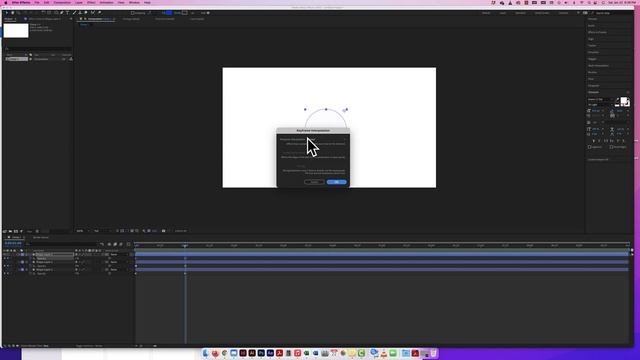This screenshot has height=360, width=640.
Task: Toggle All Caps in Character panel
Action: click(x=606, y=141)
